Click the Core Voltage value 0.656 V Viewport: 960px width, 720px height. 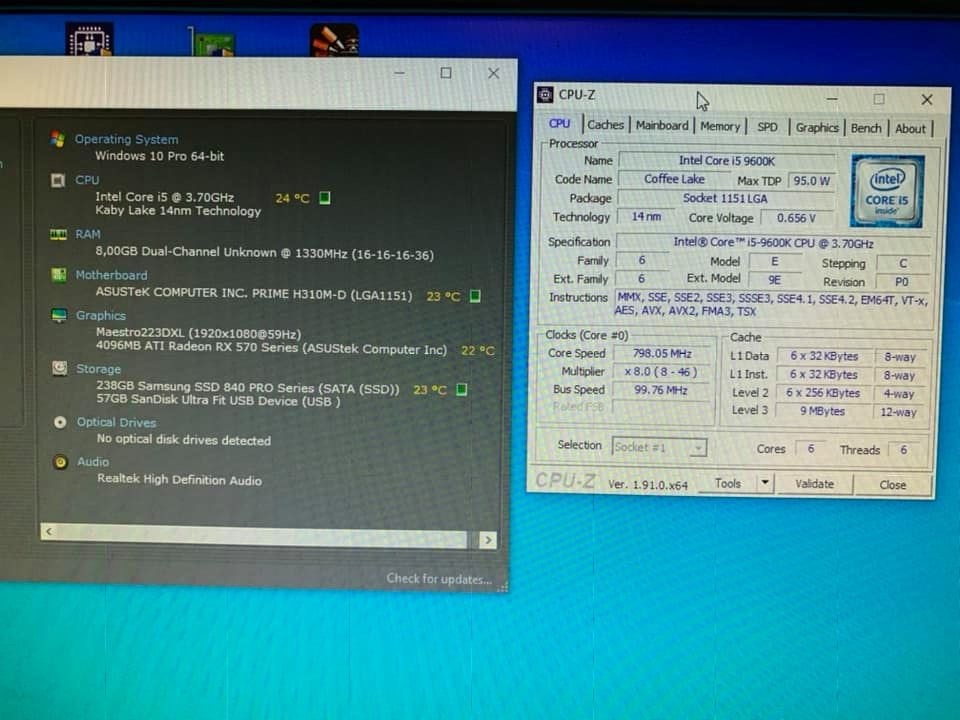796,218
